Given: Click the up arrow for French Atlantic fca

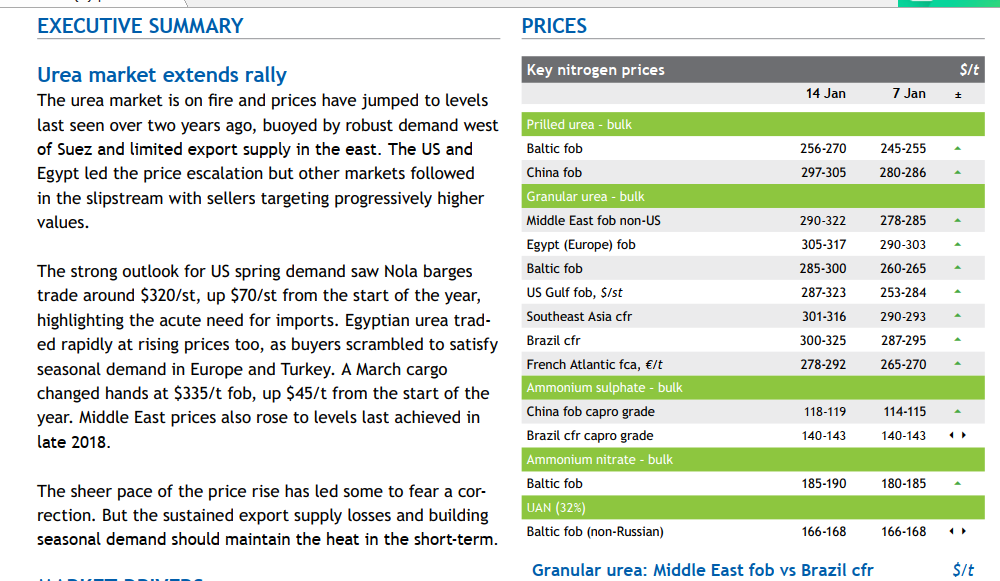Looking at the screenshot, I should click(957, 364).
